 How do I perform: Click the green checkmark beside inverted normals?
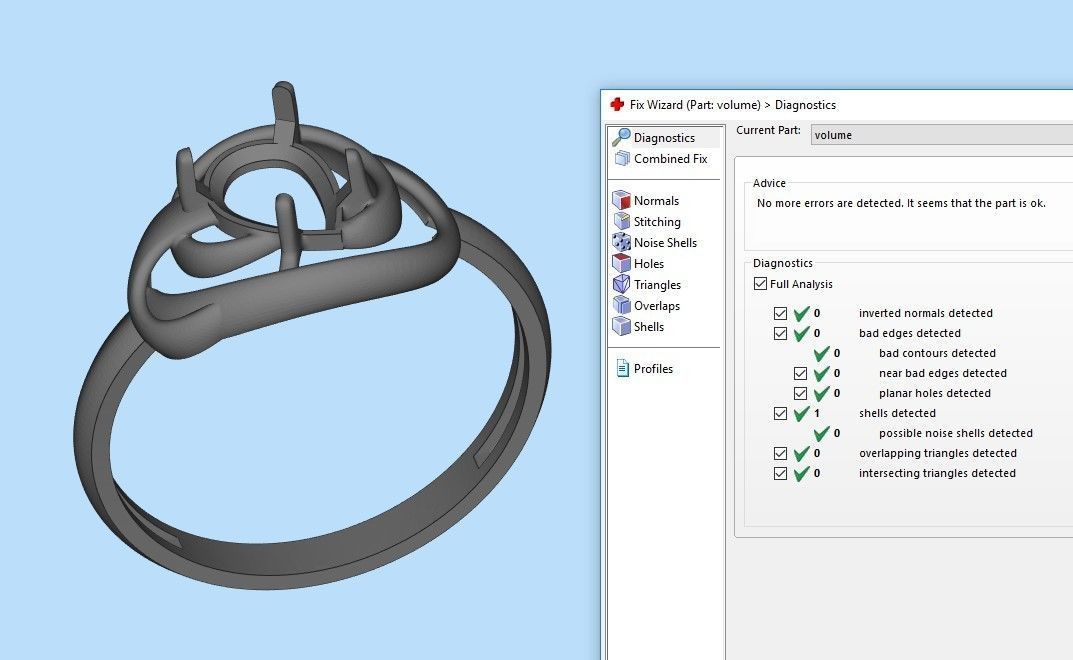pos(801,313)
